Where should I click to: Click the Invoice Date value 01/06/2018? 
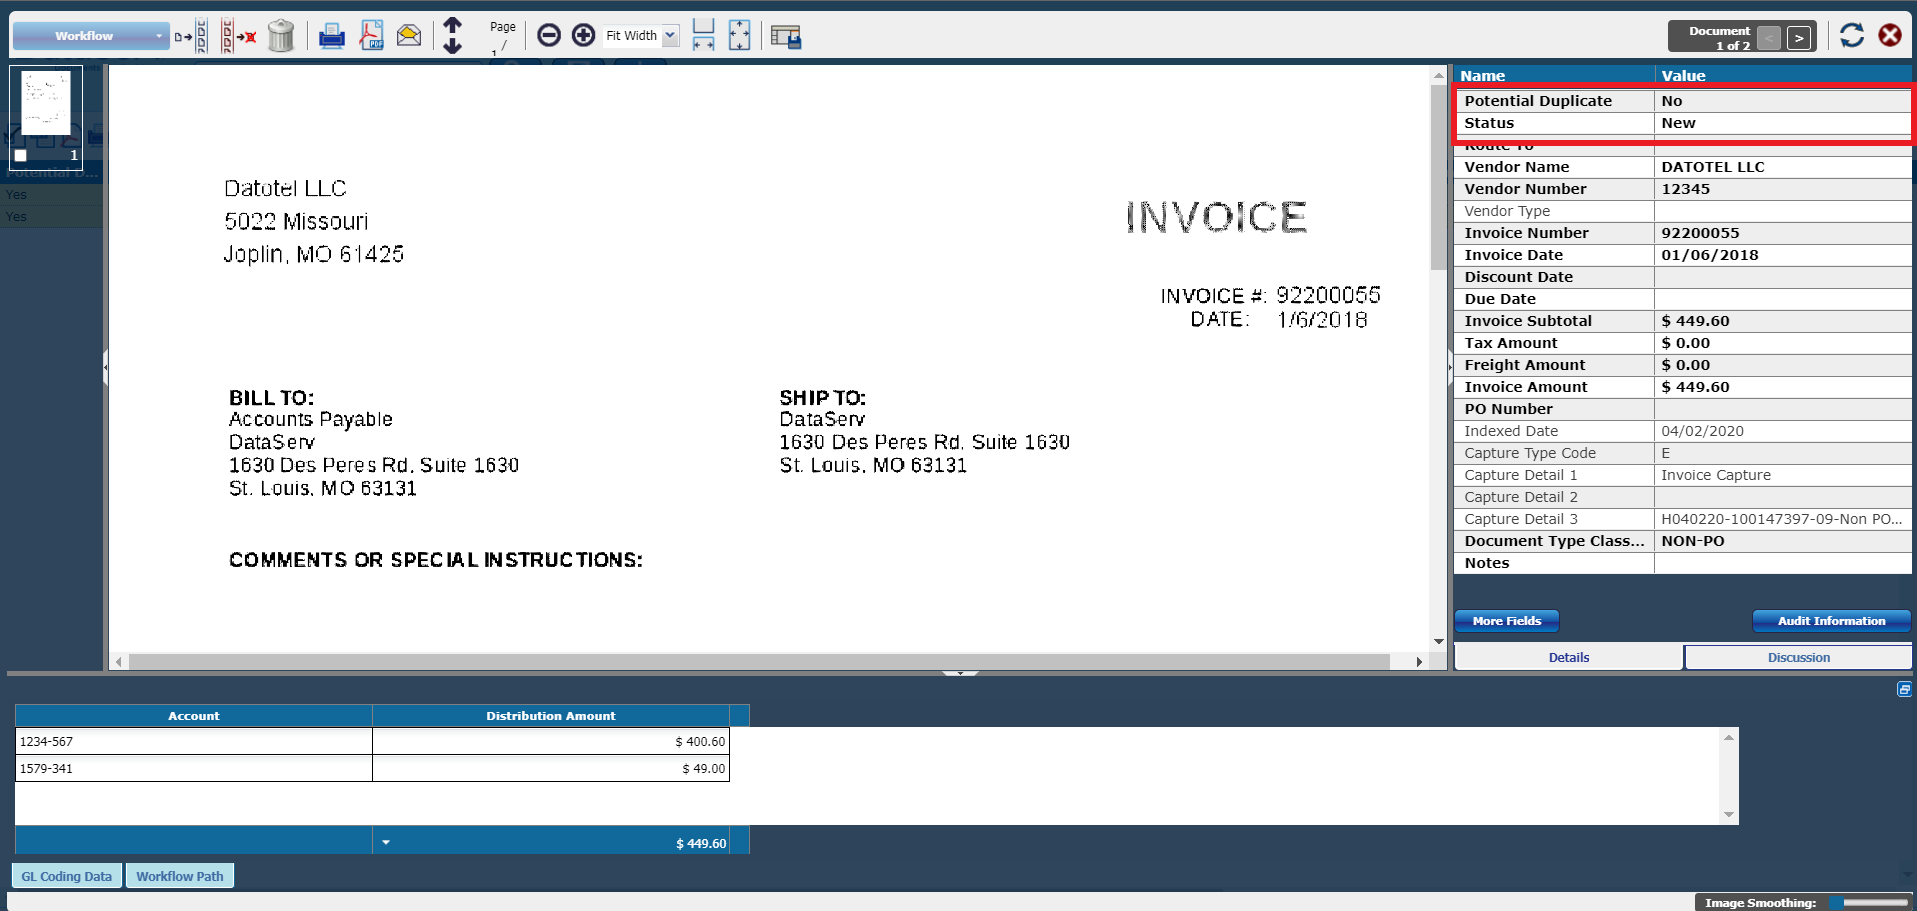tap(1783, 255)
